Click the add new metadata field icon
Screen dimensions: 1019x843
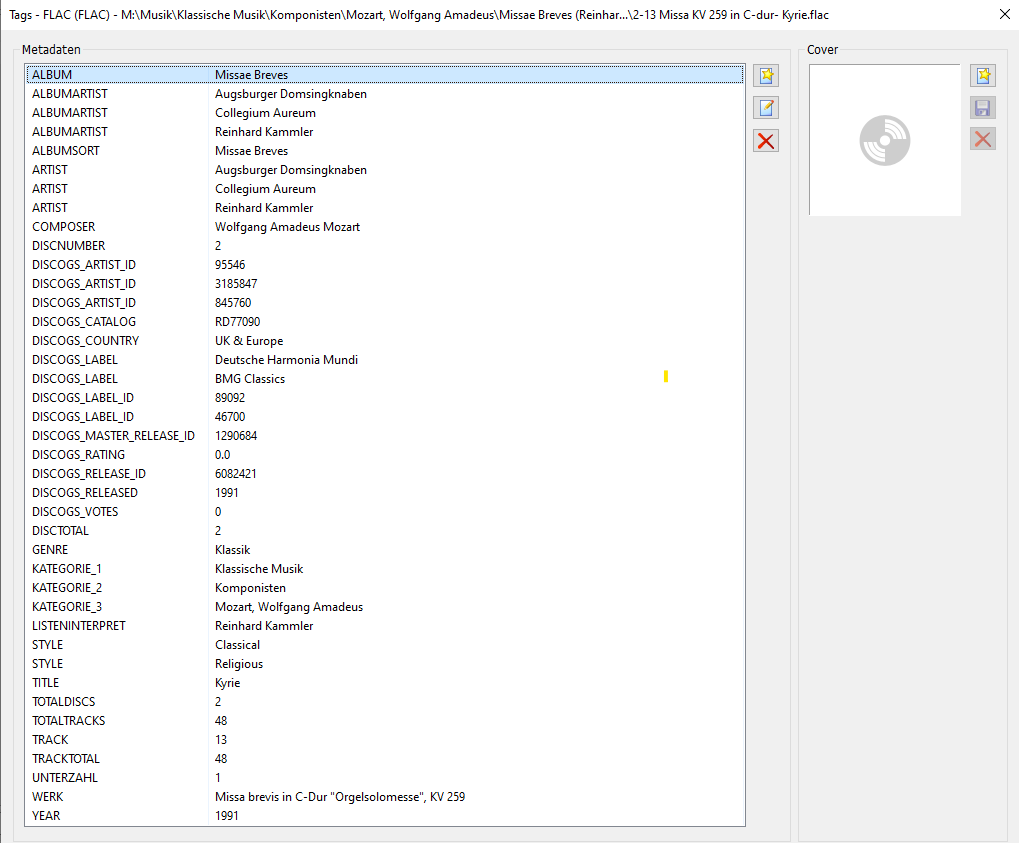pyautogui.click(x=766, y=76)
